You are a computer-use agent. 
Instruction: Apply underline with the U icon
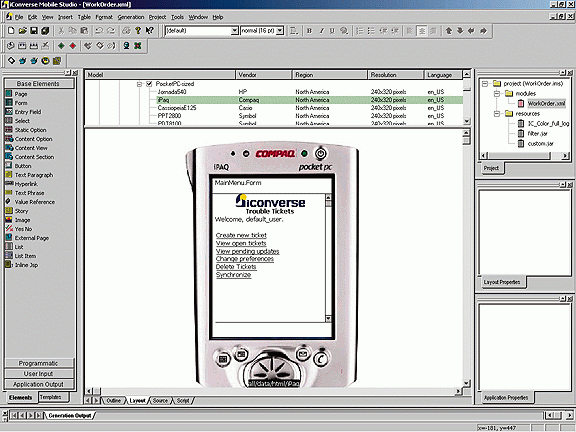coord(332,31)
